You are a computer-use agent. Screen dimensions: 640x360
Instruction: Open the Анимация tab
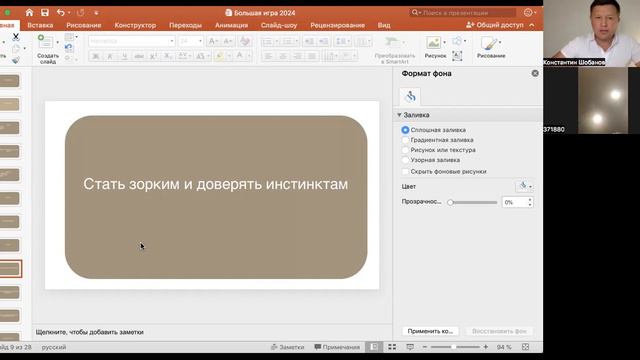[x=231, y=25]
